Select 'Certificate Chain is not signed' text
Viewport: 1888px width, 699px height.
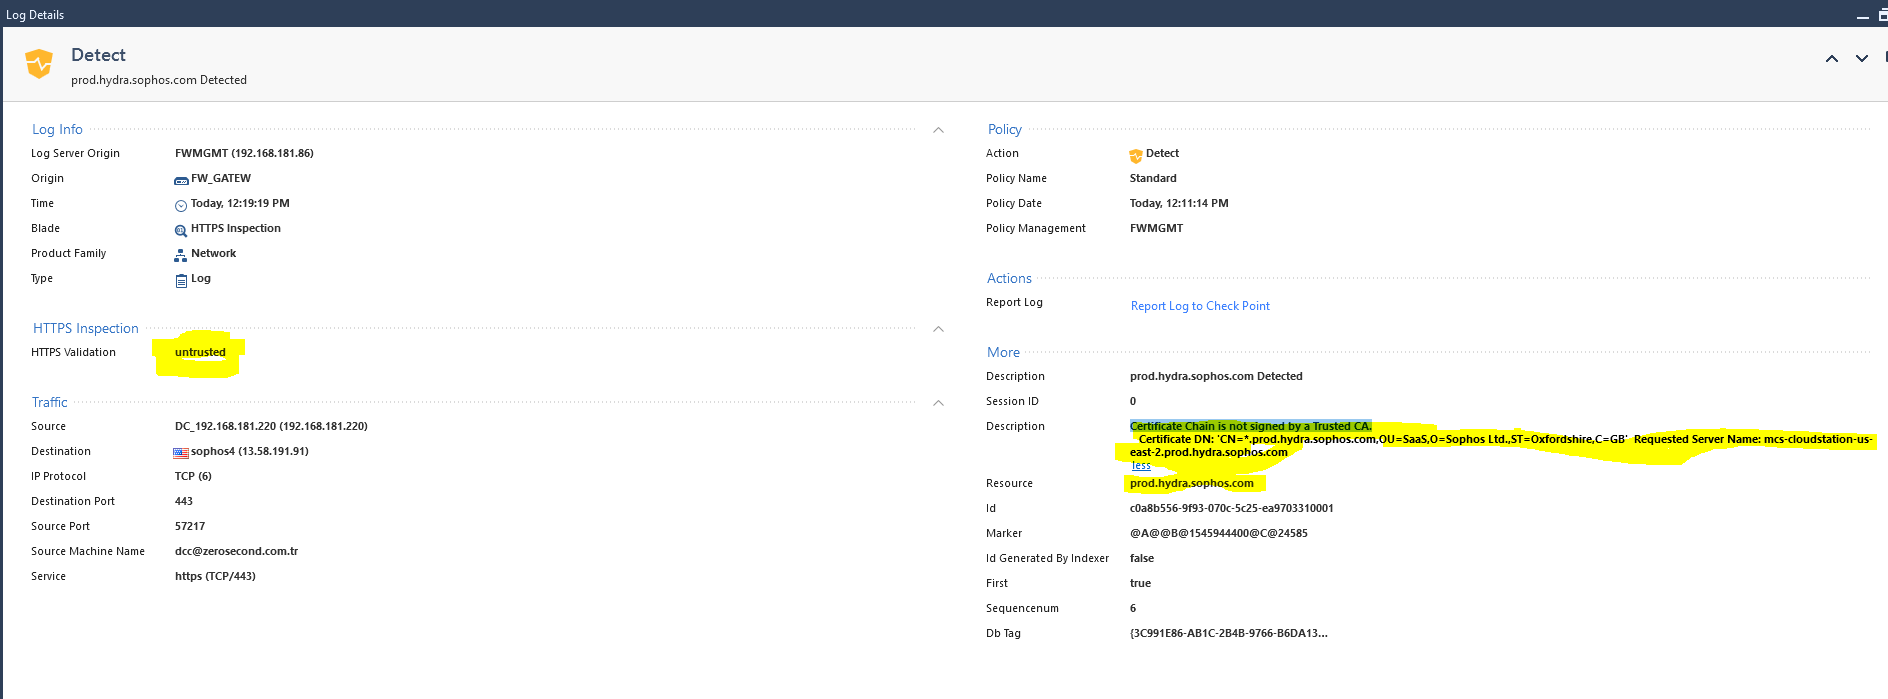pyautogui.click(x=1251, y=426)
